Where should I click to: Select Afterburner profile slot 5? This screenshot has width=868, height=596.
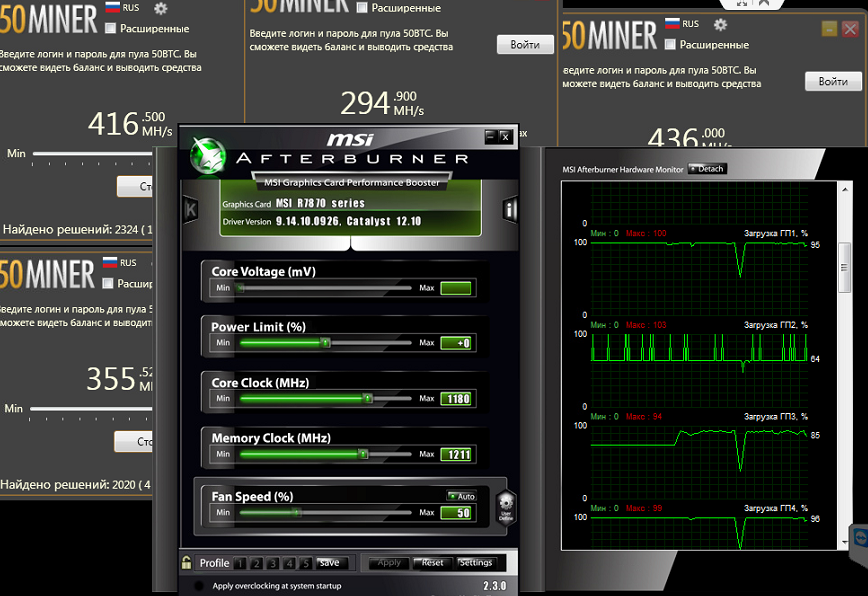[x=306, y=563]
